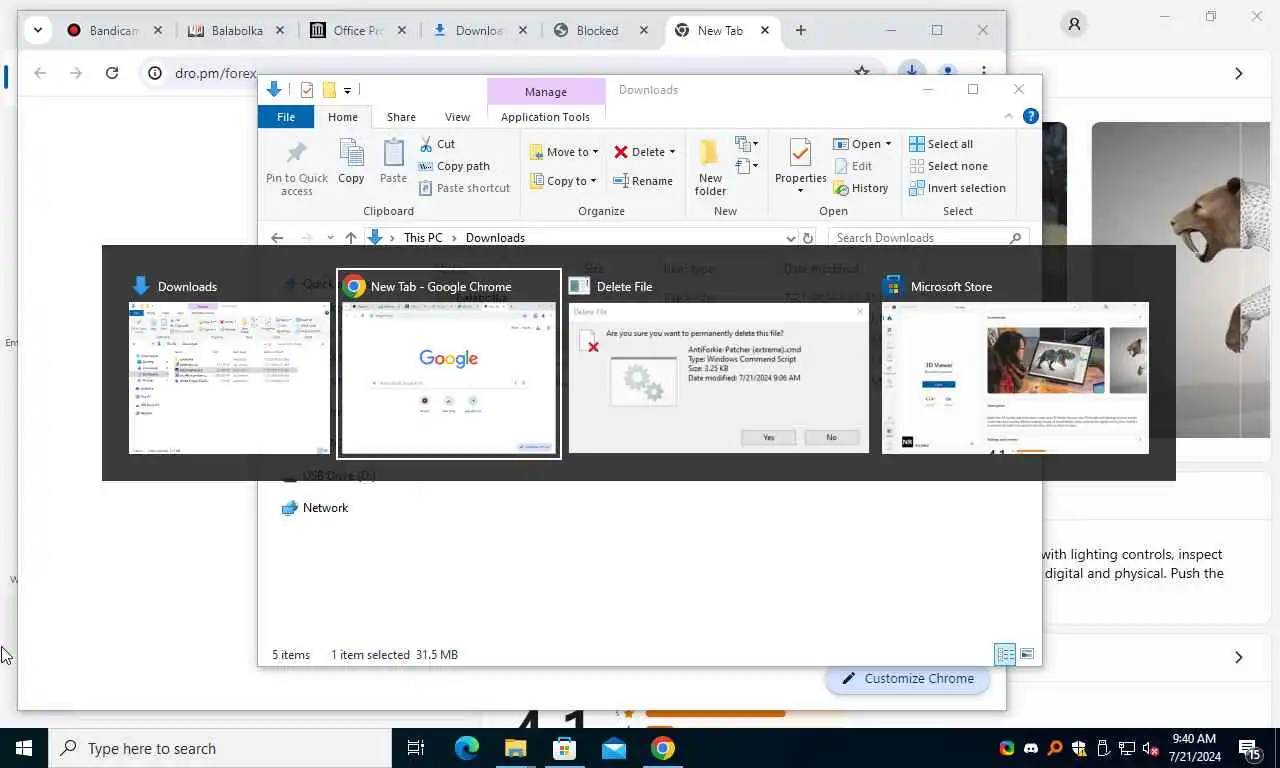Open the Copy to dropdown
This screenshot has height=768, width=1280.
tap(565, 181)
